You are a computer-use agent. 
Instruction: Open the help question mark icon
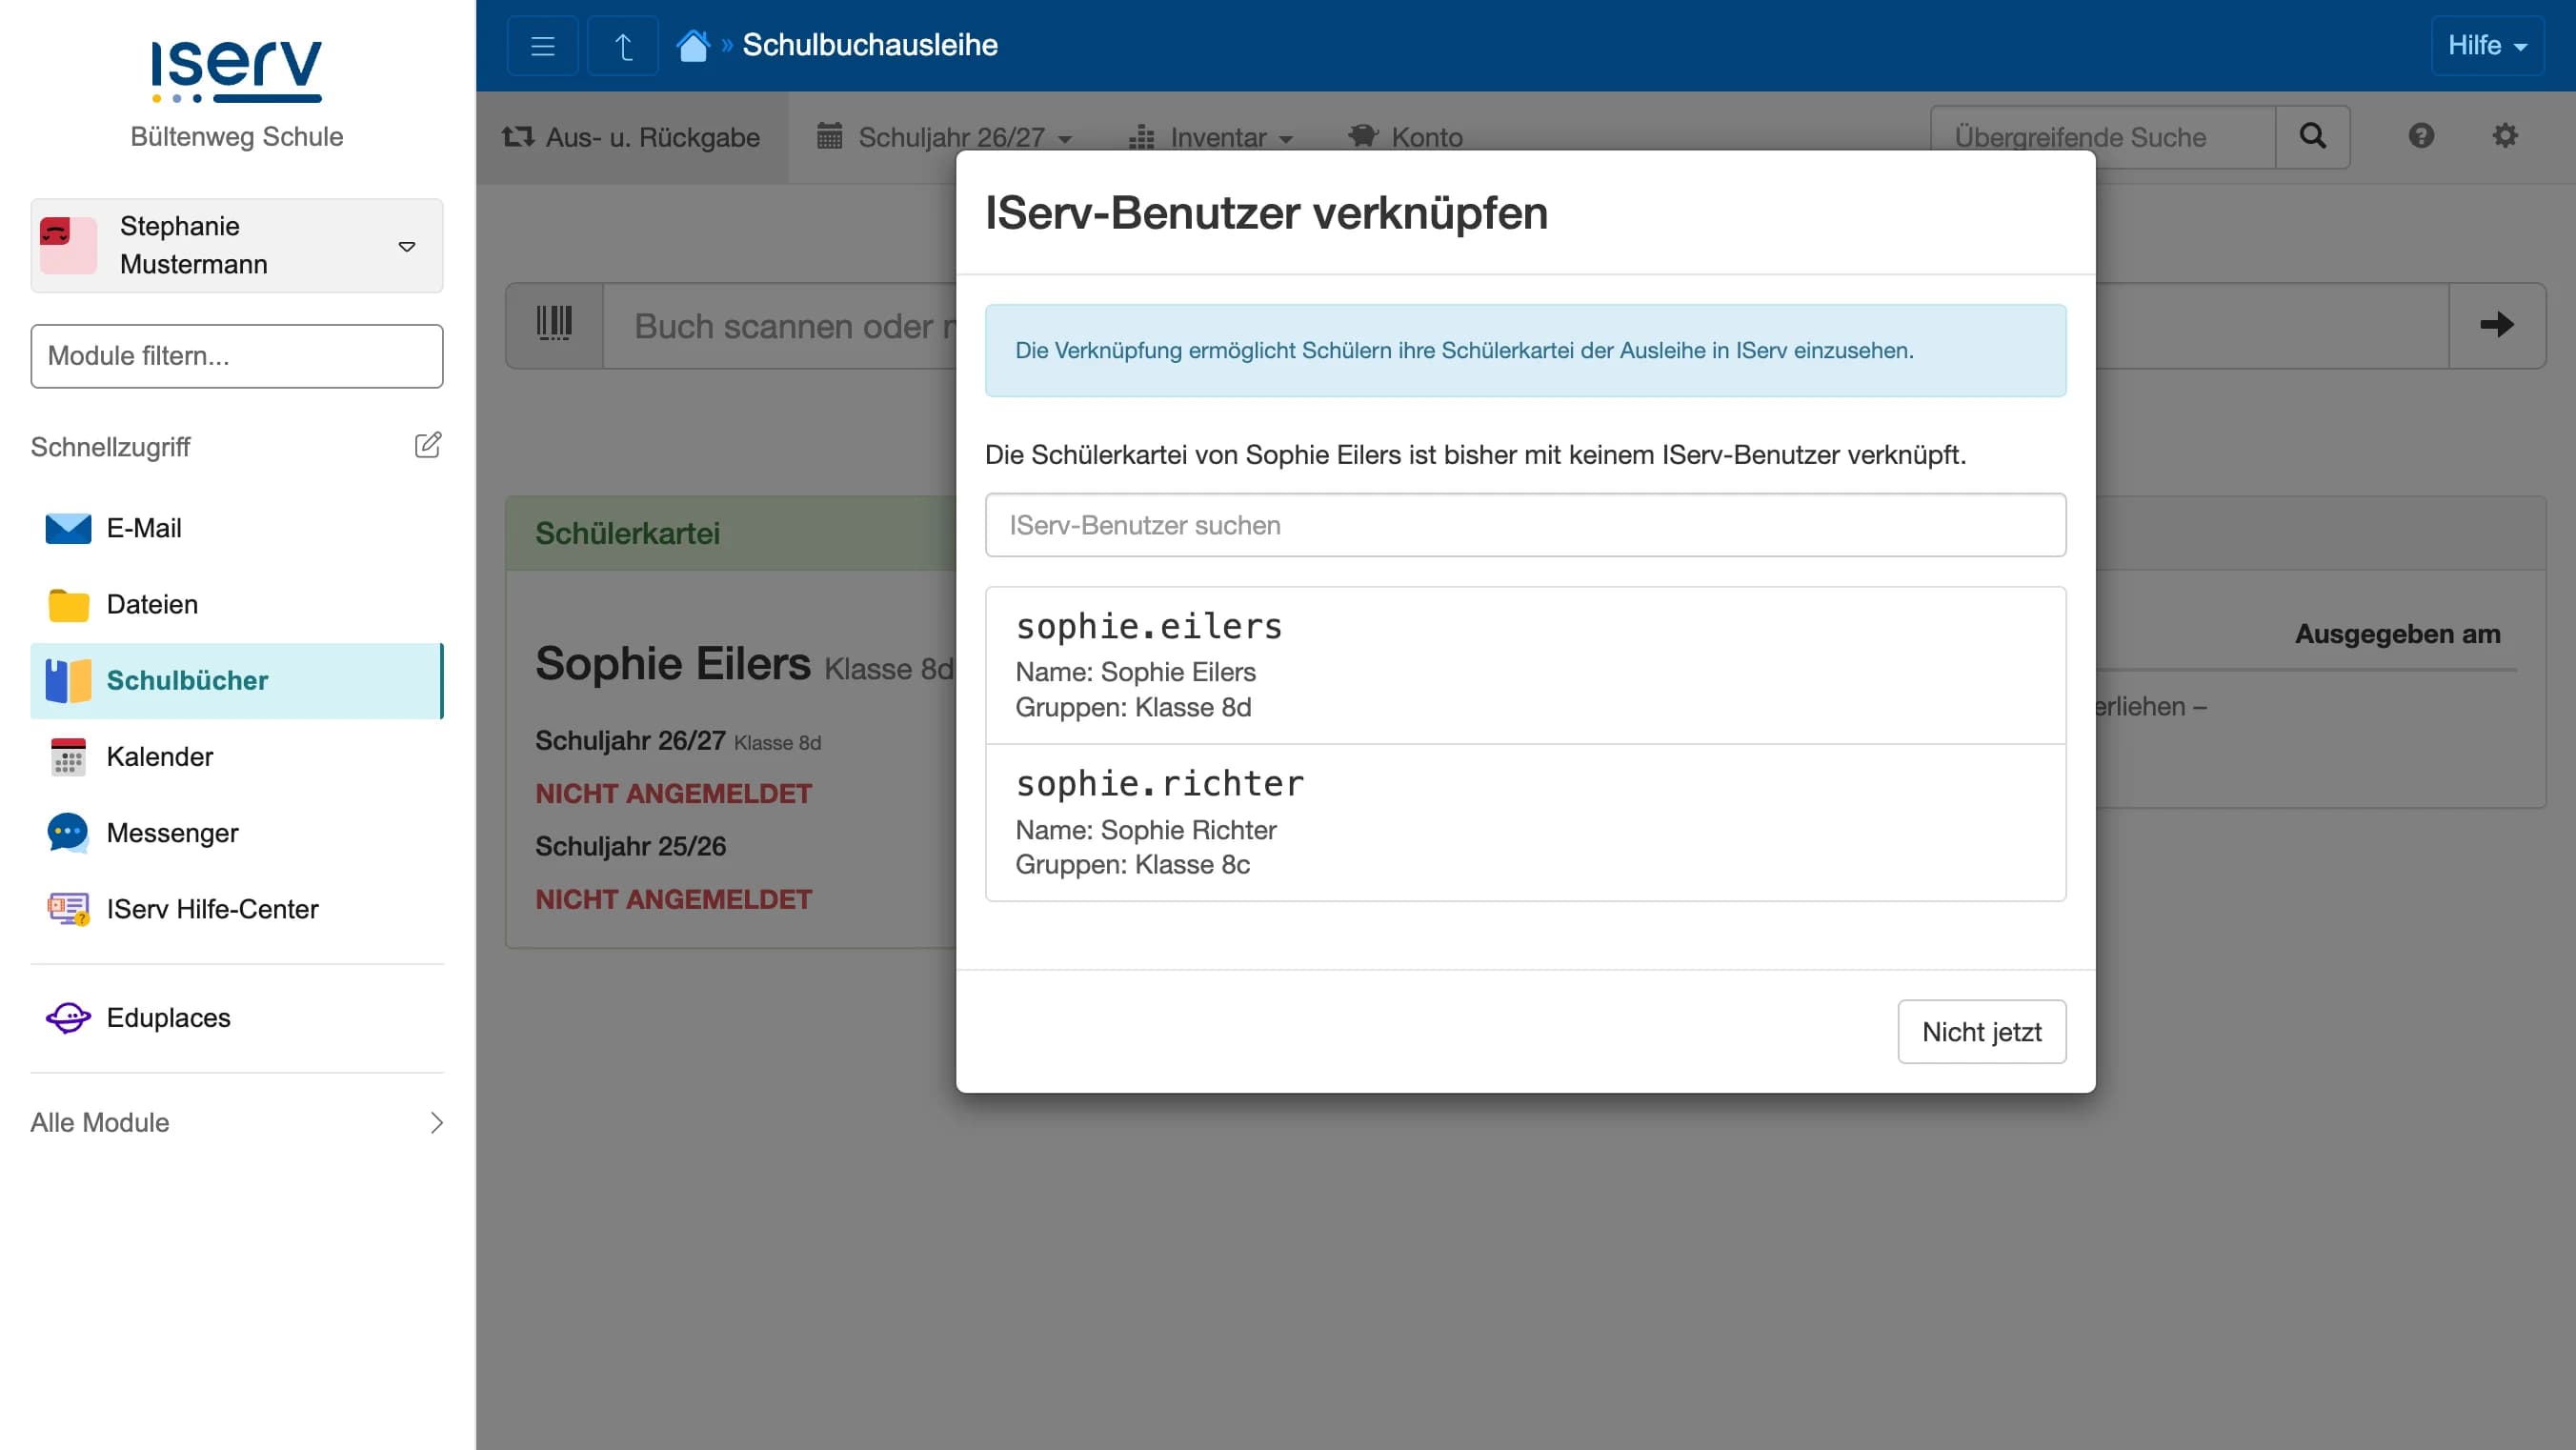pyautogui.click(x=2420, y=136)
